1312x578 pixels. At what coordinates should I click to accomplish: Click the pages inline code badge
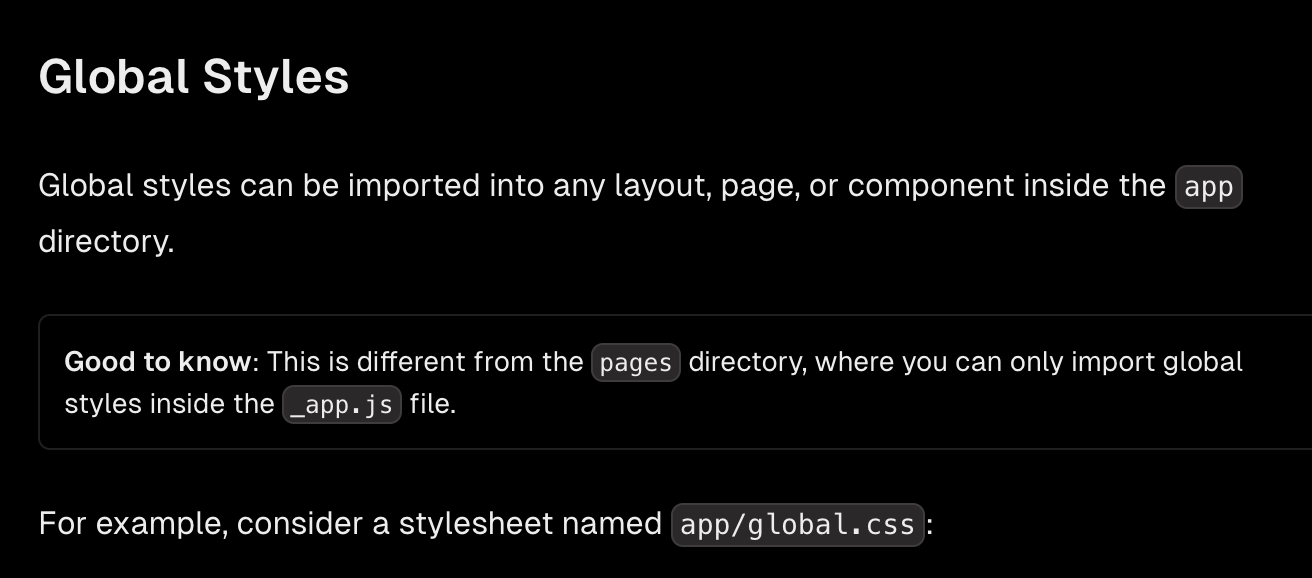pos(636,362)
